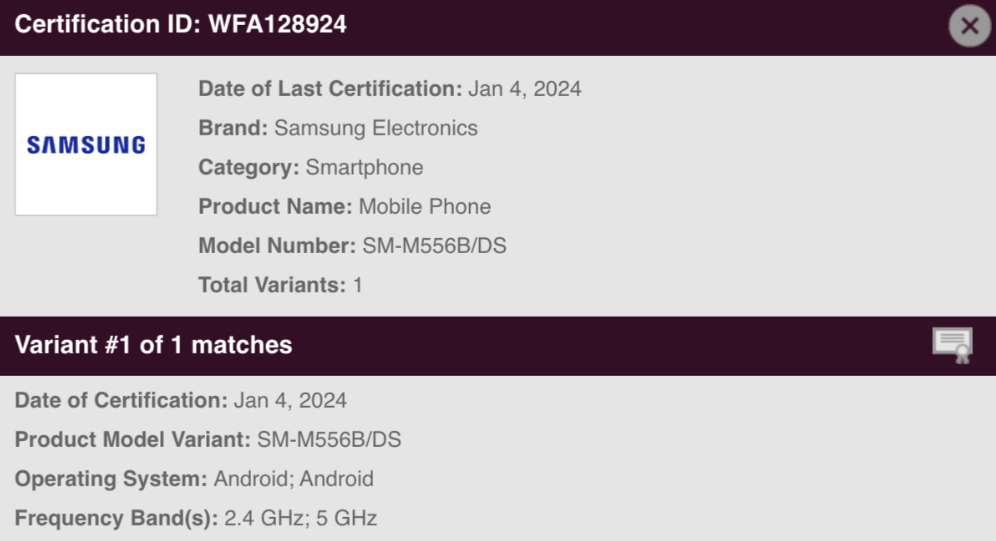Click the 2.4 GHz; 5 GHz frequency value
The width and height of the screenshot is (996, 541).
pos(300,518)
